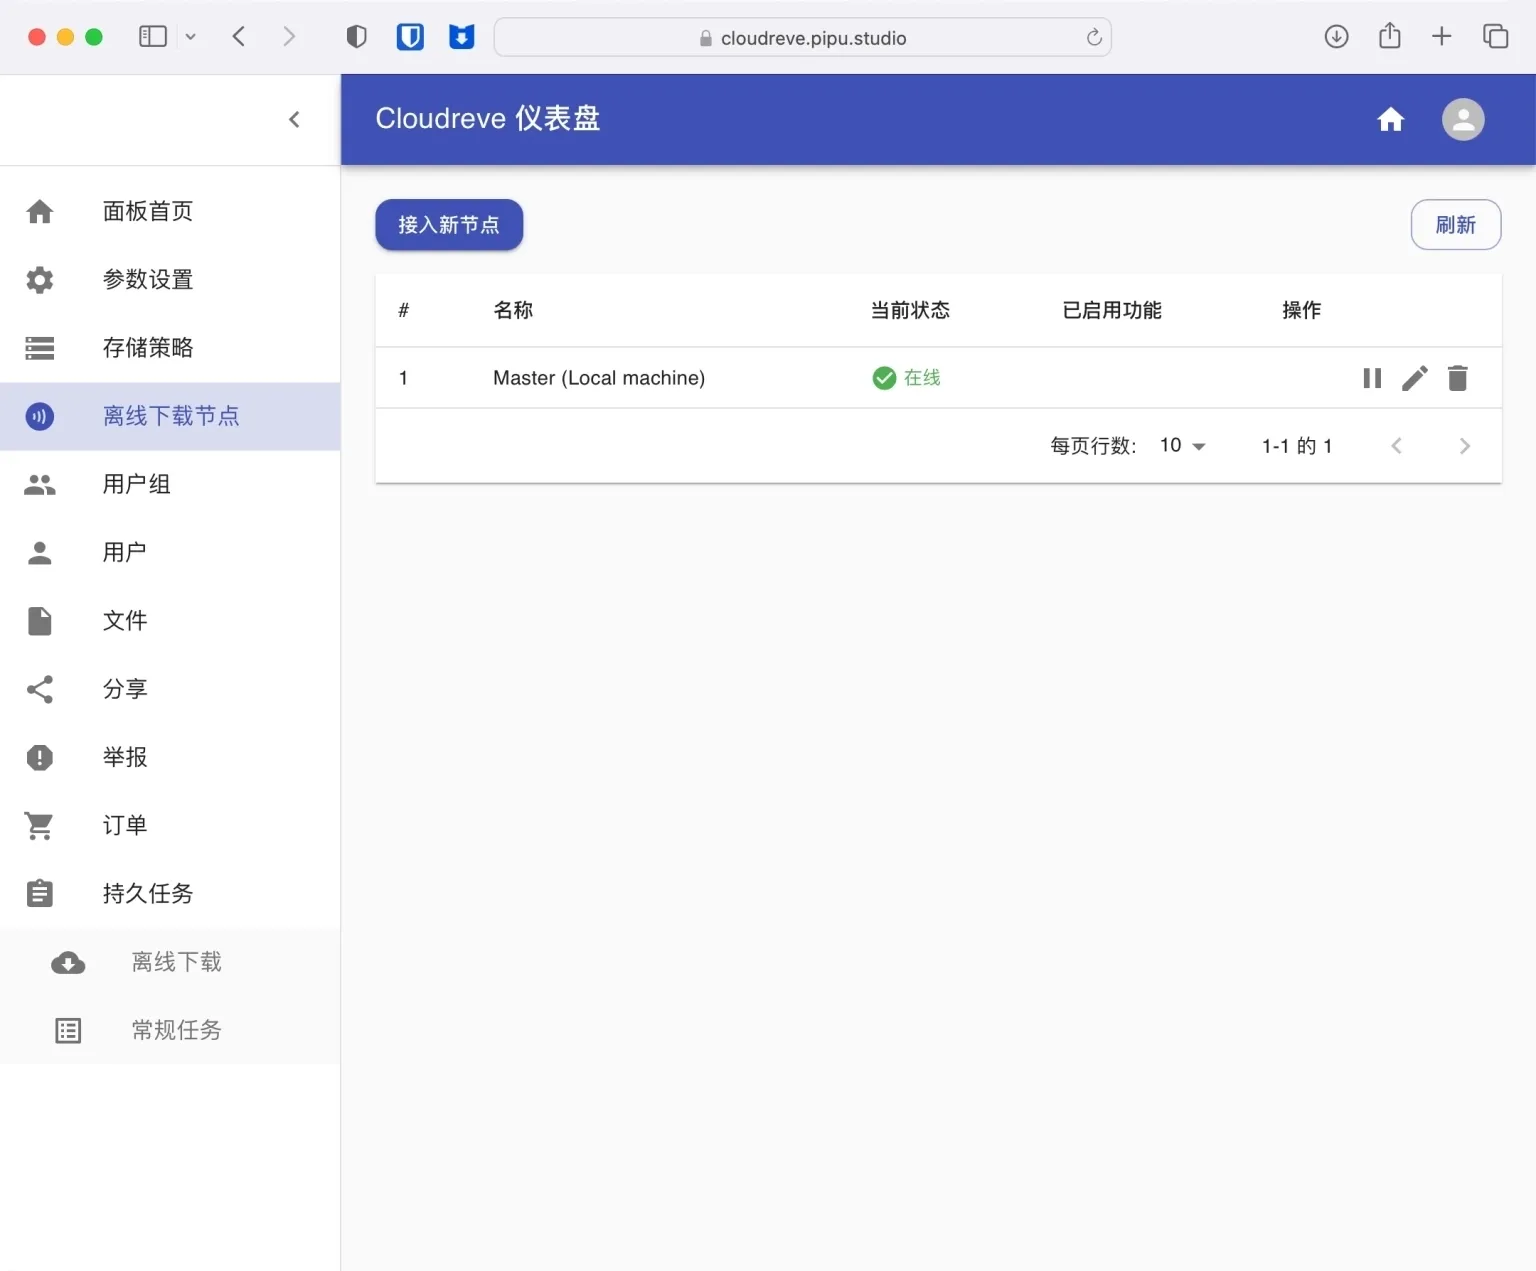This screenshot has width=1536, height=1271.
Task: Go to 面板首页 menu item
Action: click(x=170, y=212)
